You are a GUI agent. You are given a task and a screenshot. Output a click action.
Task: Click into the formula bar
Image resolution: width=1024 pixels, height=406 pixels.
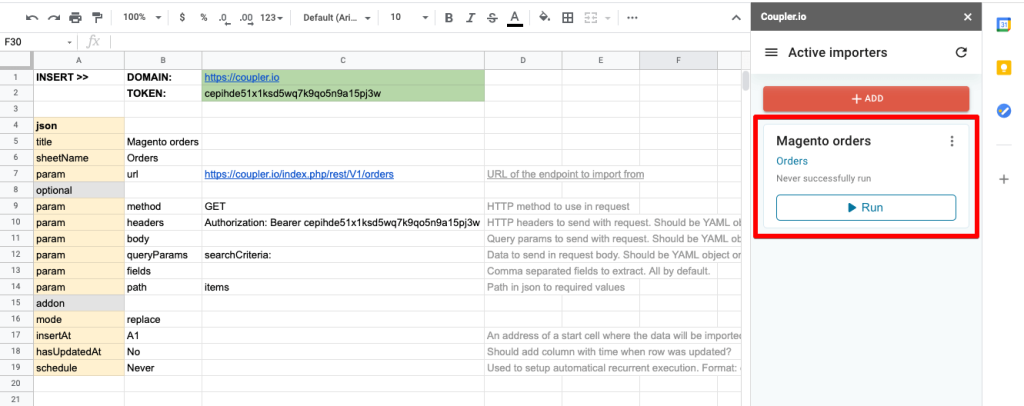pyautogui.click(x=428, y=42)
